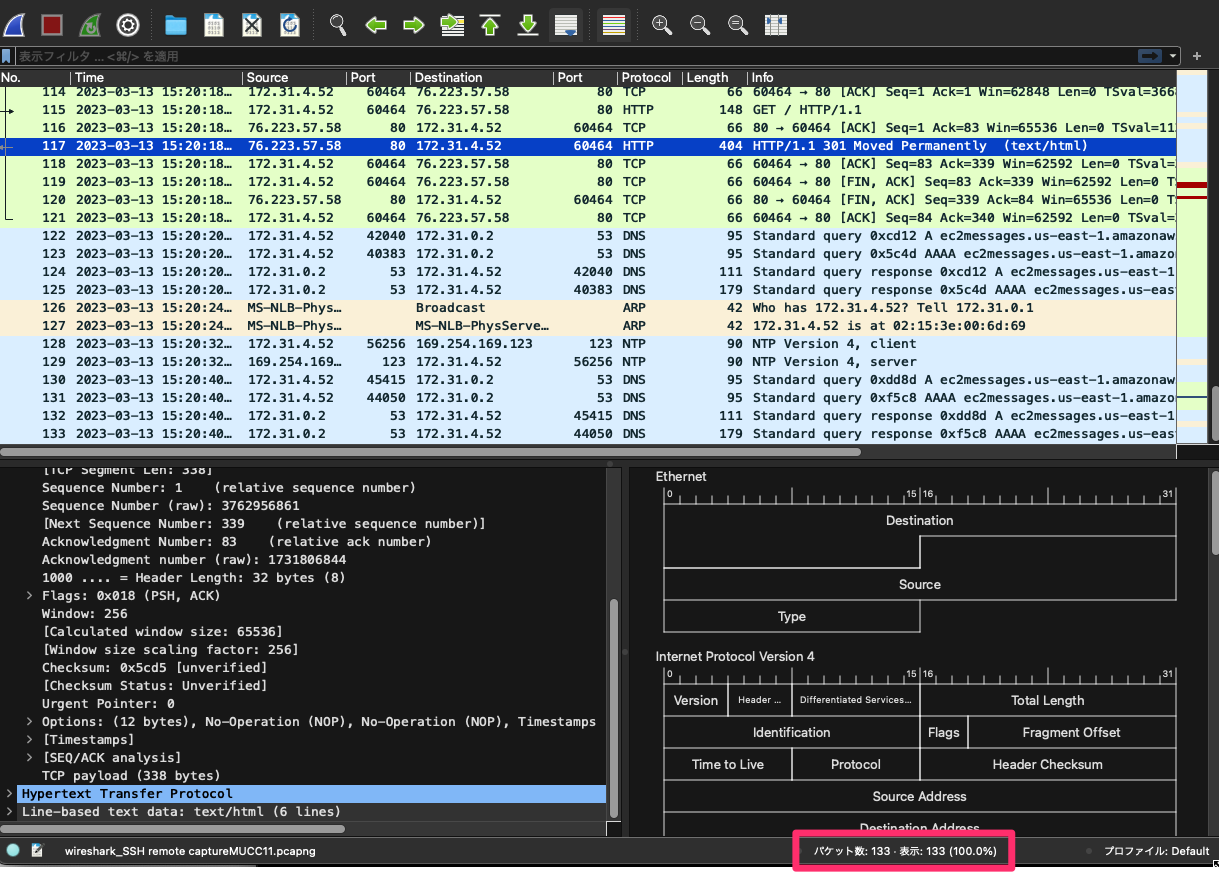1219x872 pixels.
Task: Open the display filter history dropdown
Action: [1172, 56]
